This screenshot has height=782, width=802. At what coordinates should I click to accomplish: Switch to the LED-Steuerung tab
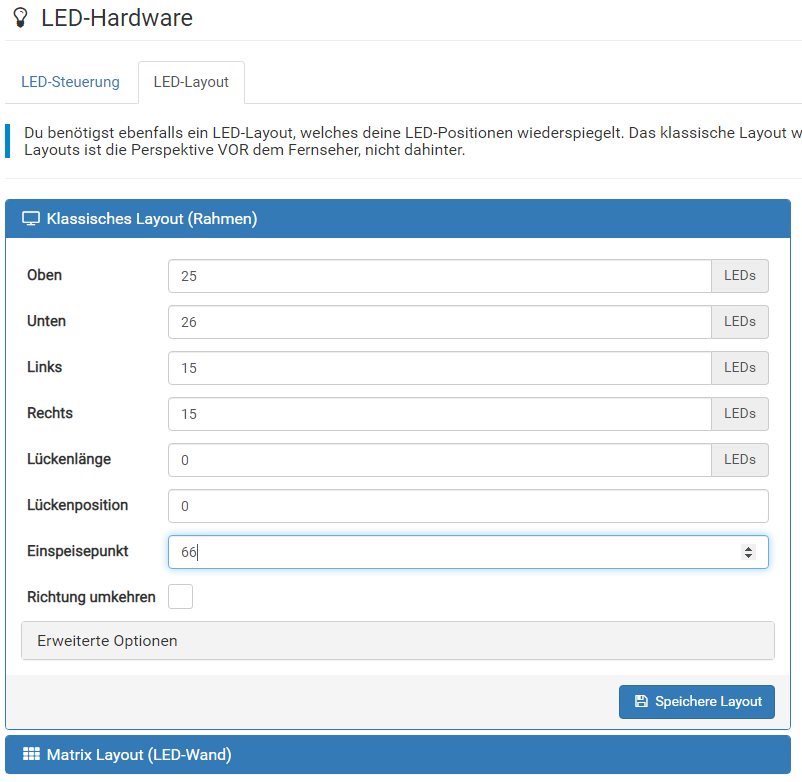tap(70, 82)
